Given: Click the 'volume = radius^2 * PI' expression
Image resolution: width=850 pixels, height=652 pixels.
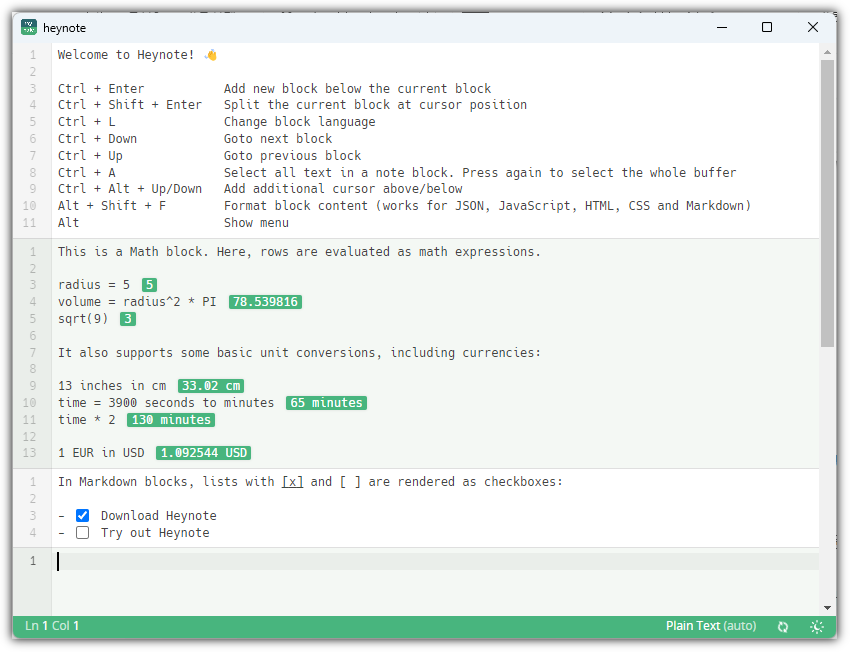Looking at the screenshot, I should (137, 302).
